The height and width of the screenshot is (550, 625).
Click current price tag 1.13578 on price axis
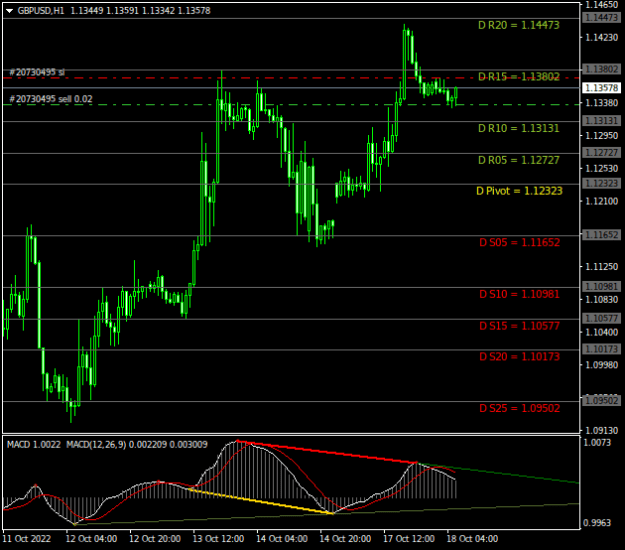pos(601,88)
